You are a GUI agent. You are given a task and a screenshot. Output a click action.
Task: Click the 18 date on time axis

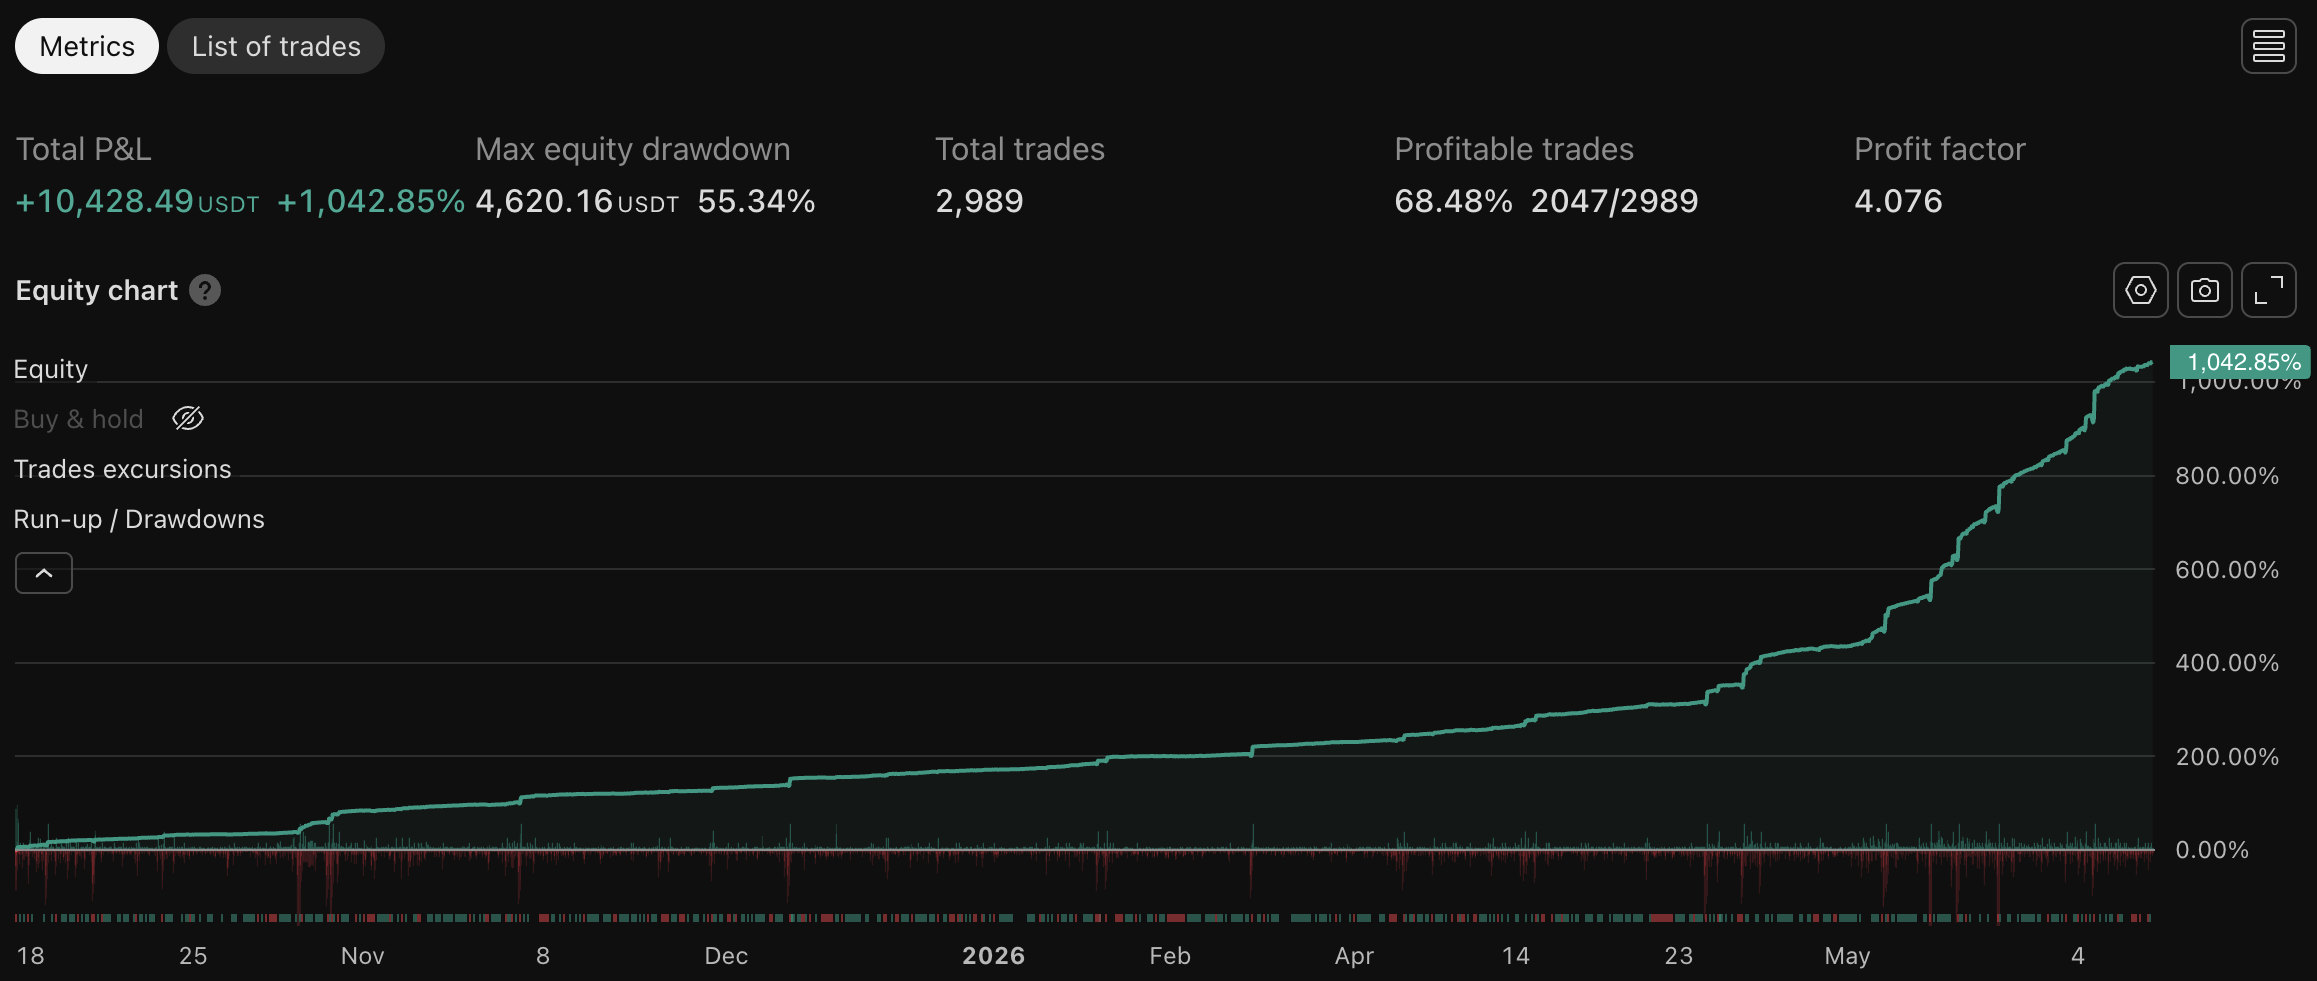(31, 956)
